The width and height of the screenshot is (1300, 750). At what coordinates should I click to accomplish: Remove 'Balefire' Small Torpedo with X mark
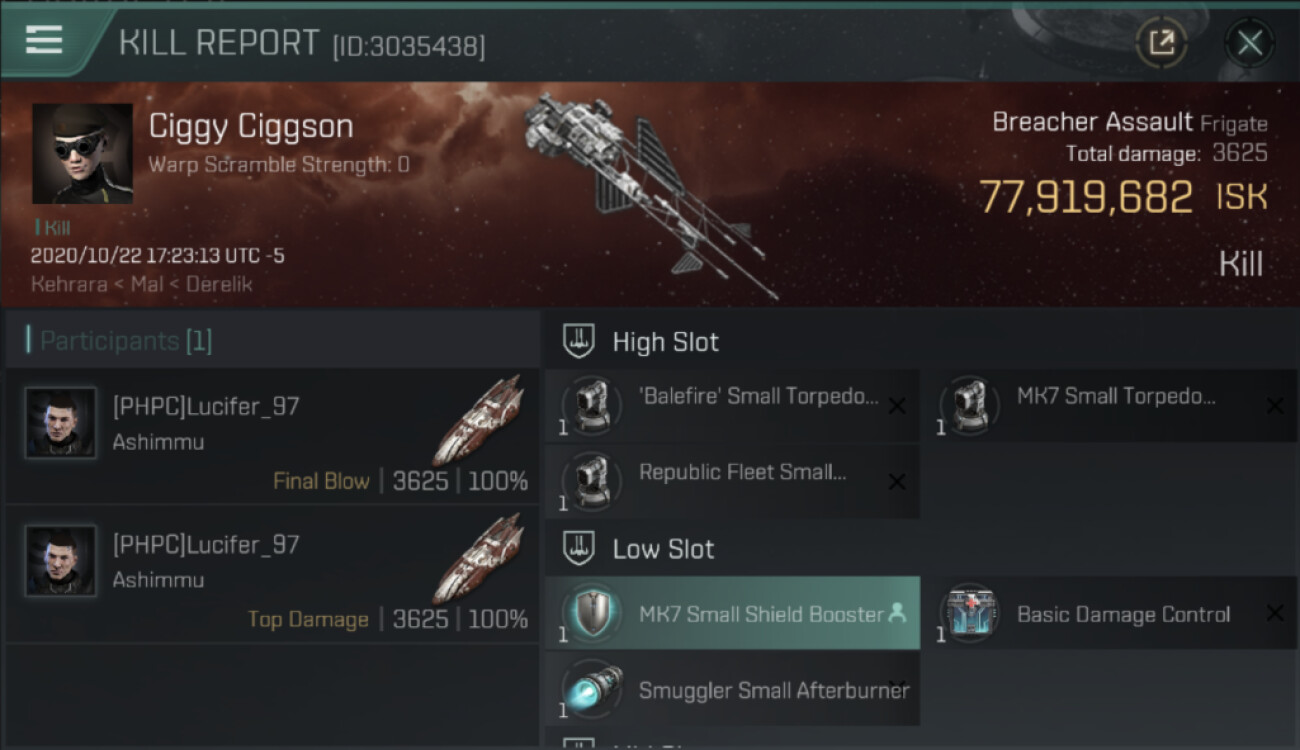point(897,405)
